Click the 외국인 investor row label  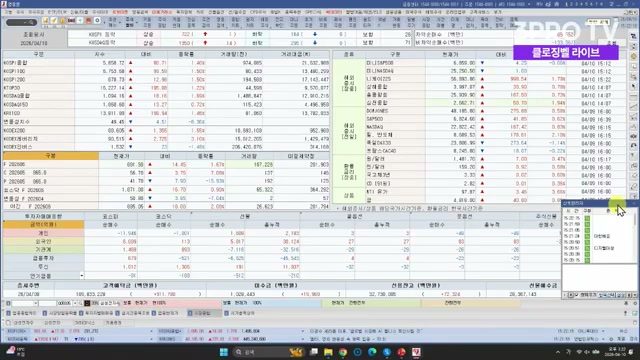[x=43, y=241]
